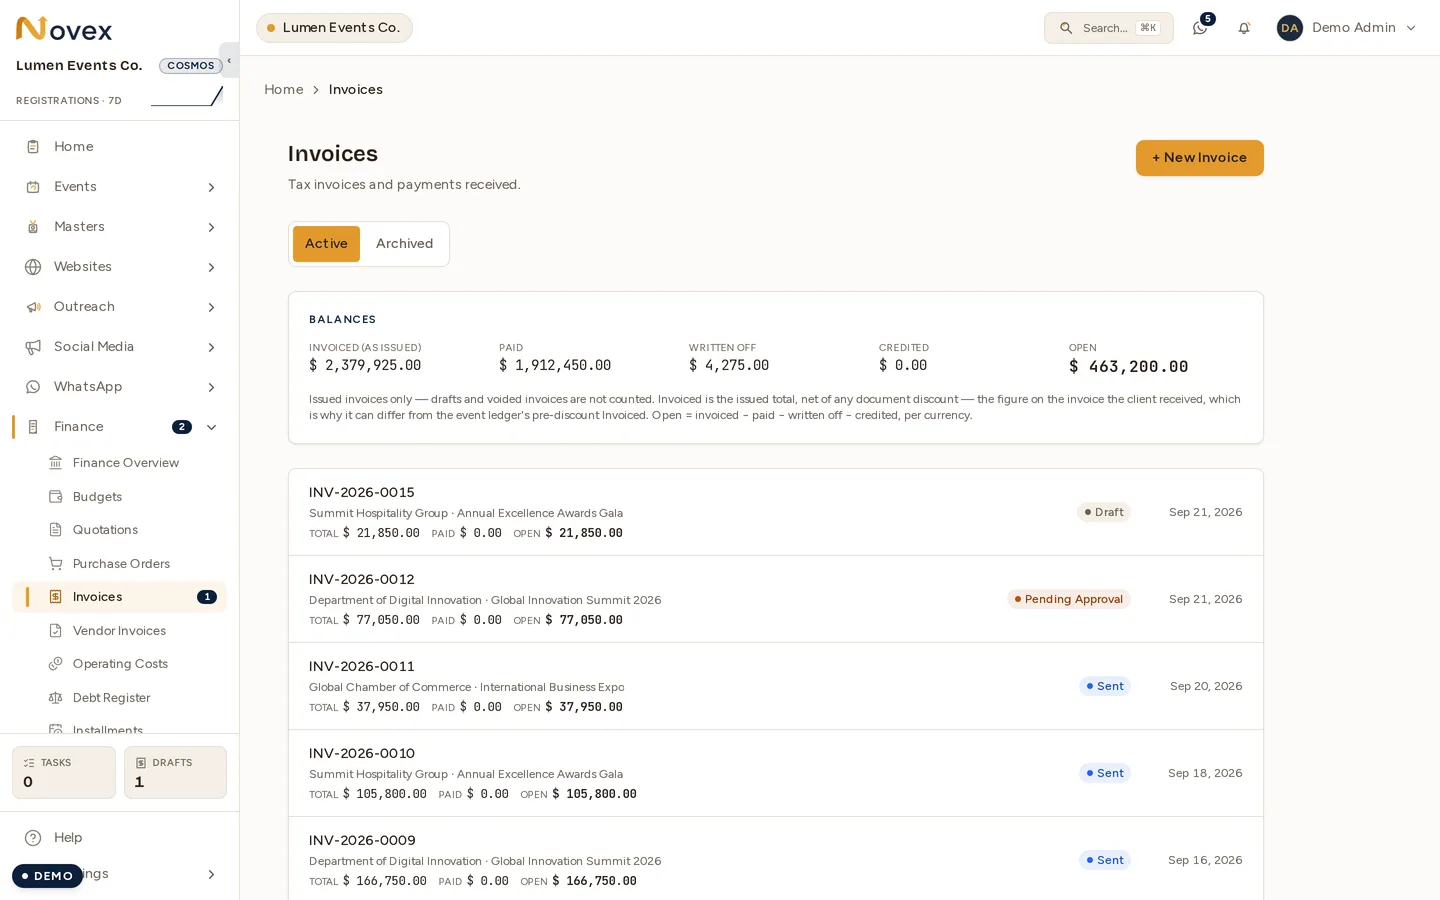Image resolution: width=1440 pixels, height=900 pixels.
Task: Open the Demo Admin dropdown arrow
Action: tap(1411, 28)
